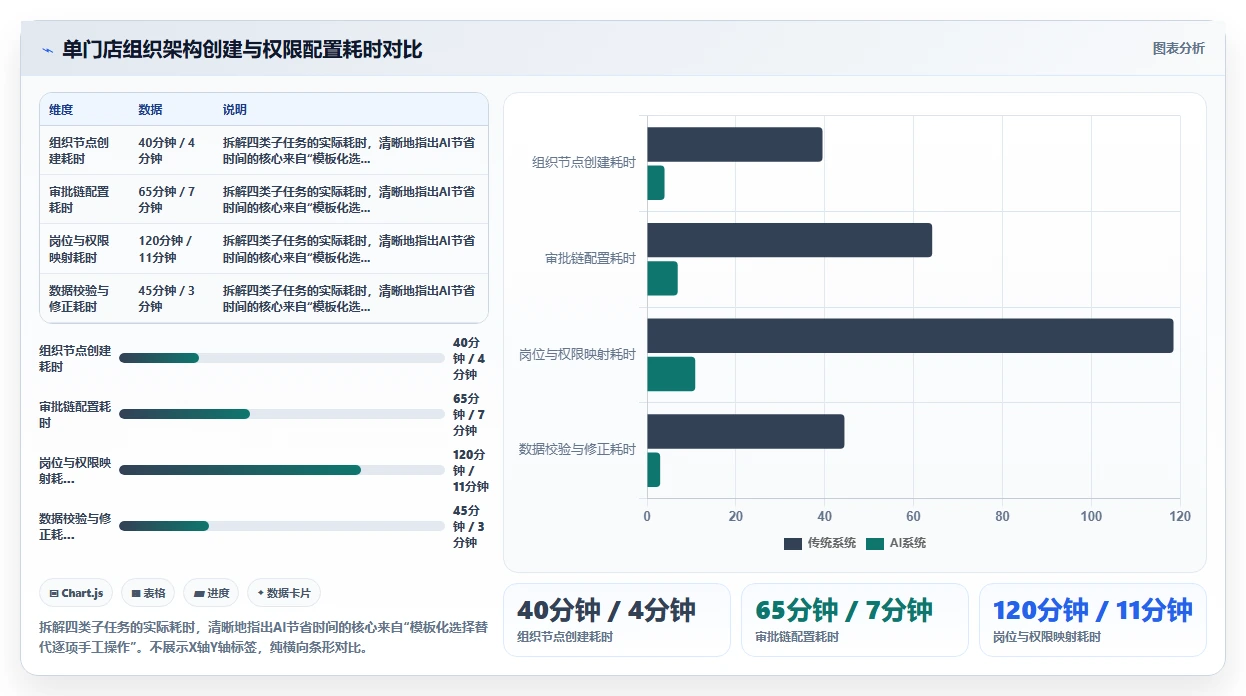
Task: Open the 65分钟 / 7分钟 data card
Action: (x=855, y=620)
